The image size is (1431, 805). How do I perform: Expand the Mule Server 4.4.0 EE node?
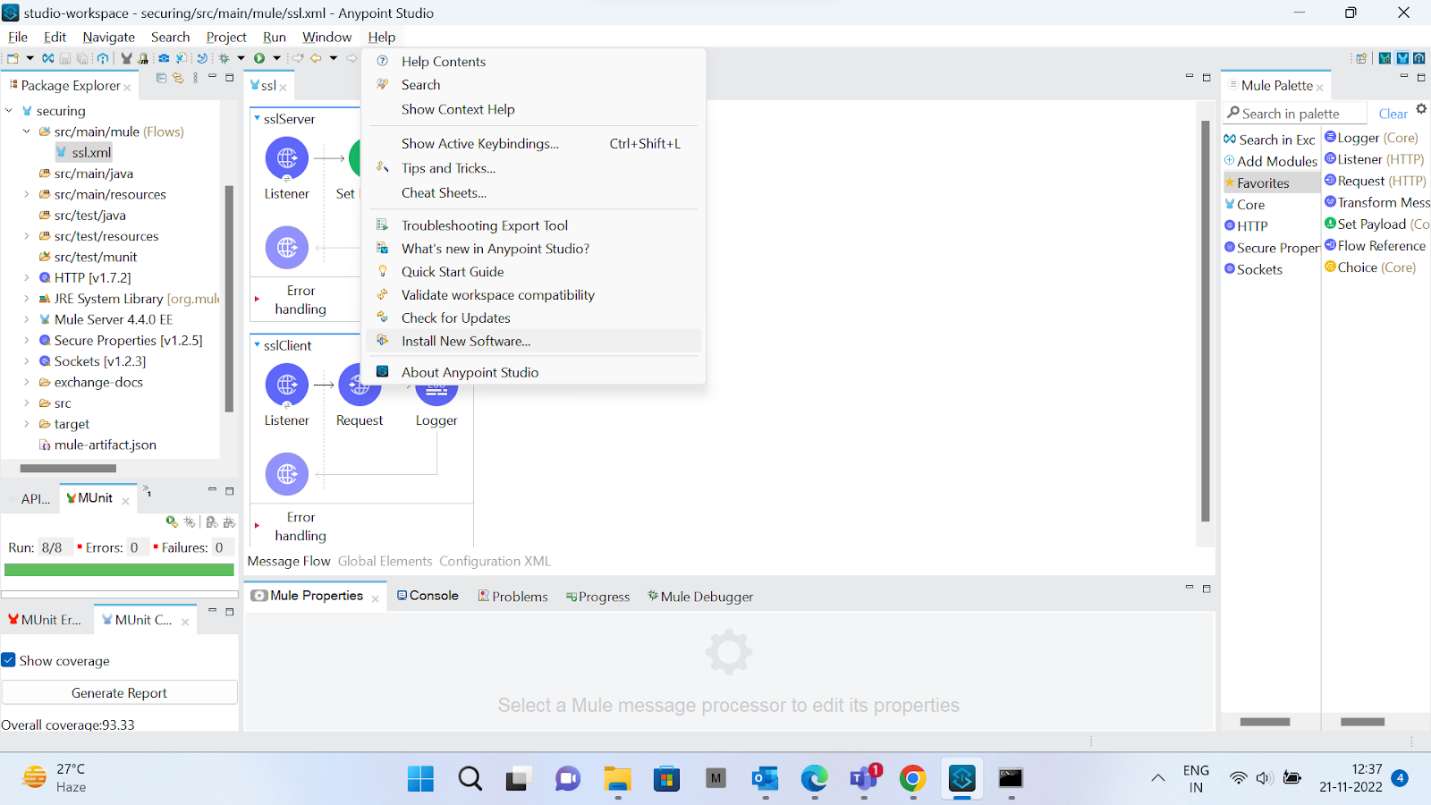pos(27,320)
